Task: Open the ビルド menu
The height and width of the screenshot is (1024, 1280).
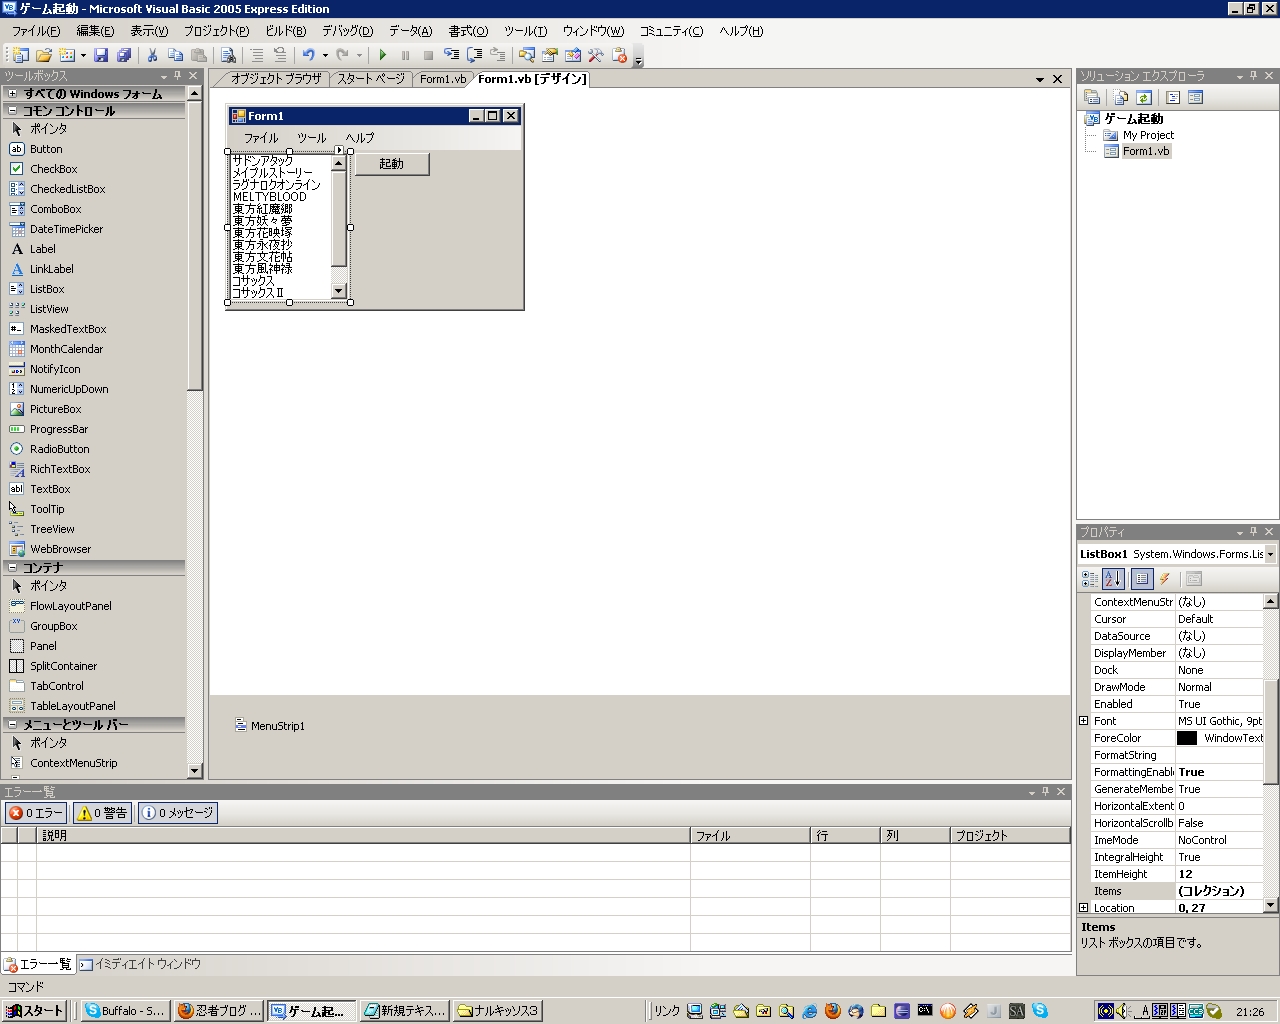Action: [286, 31]
